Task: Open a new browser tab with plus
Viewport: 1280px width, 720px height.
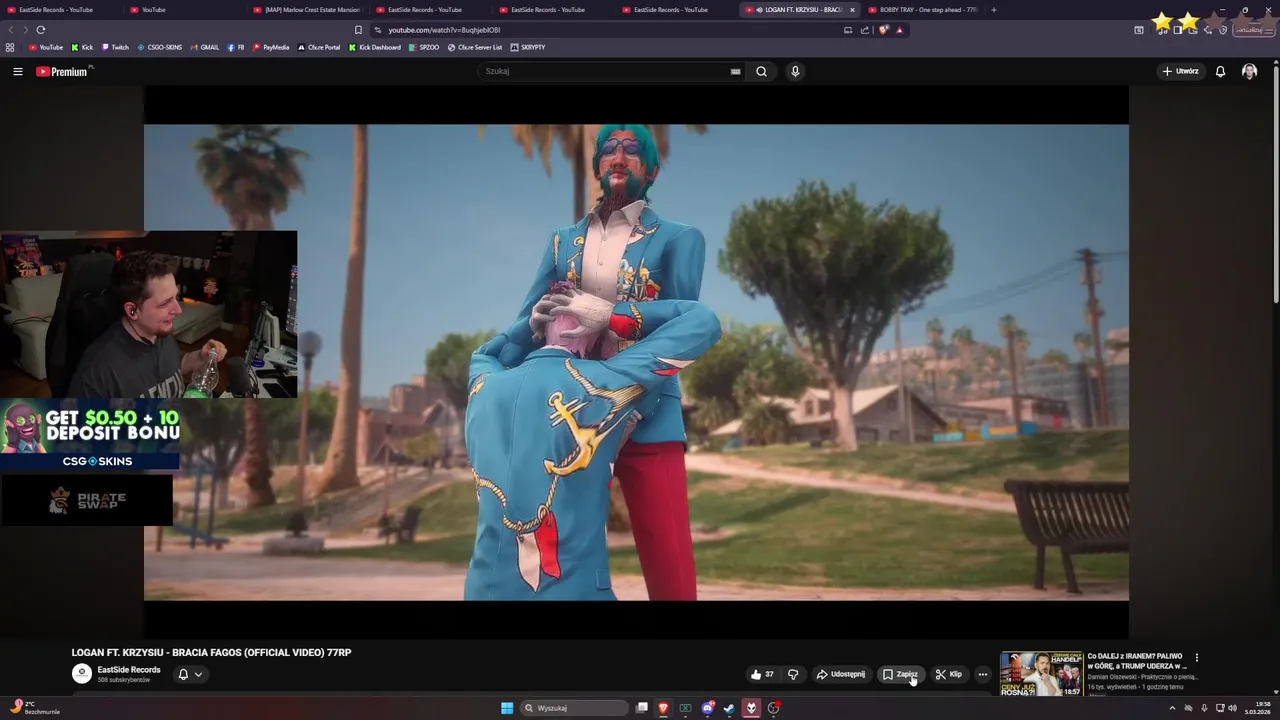Action: (993, 10)
